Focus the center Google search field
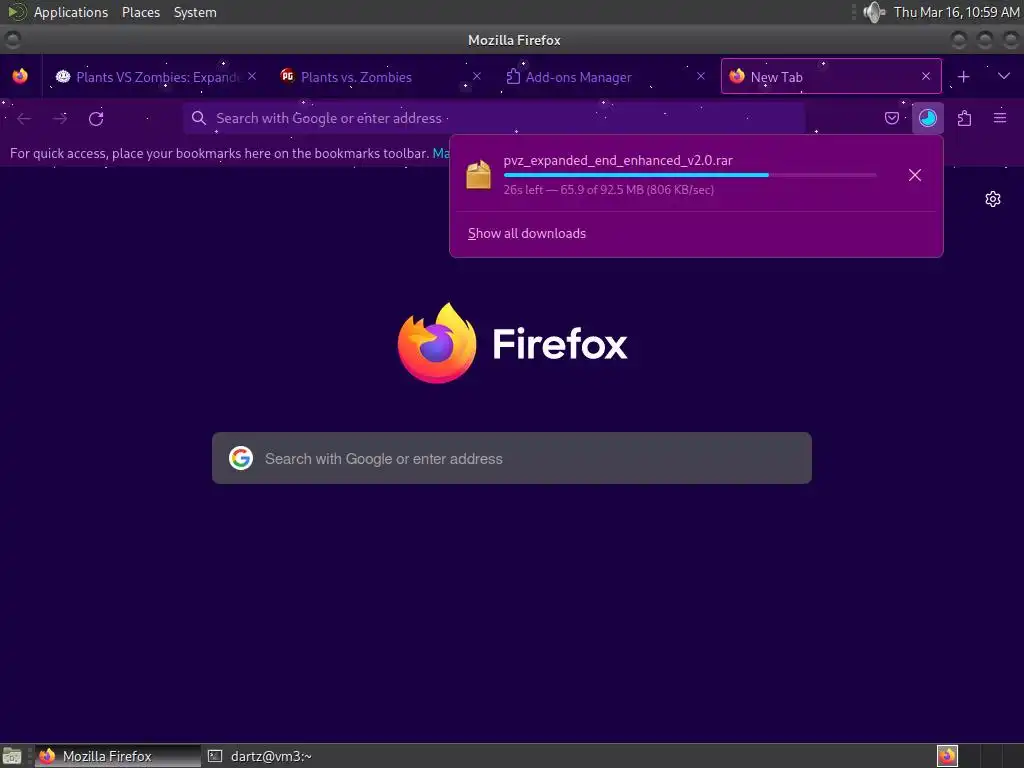This screenshot has height=768, width=1024. (x=512, y=458)
